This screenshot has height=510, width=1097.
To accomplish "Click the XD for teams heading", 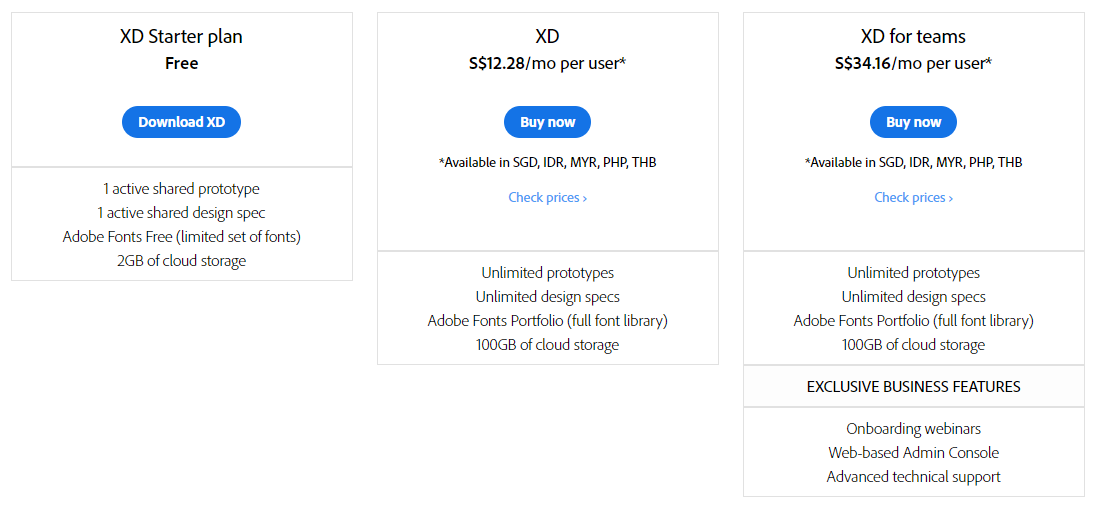I will click(x=913, y=37).
